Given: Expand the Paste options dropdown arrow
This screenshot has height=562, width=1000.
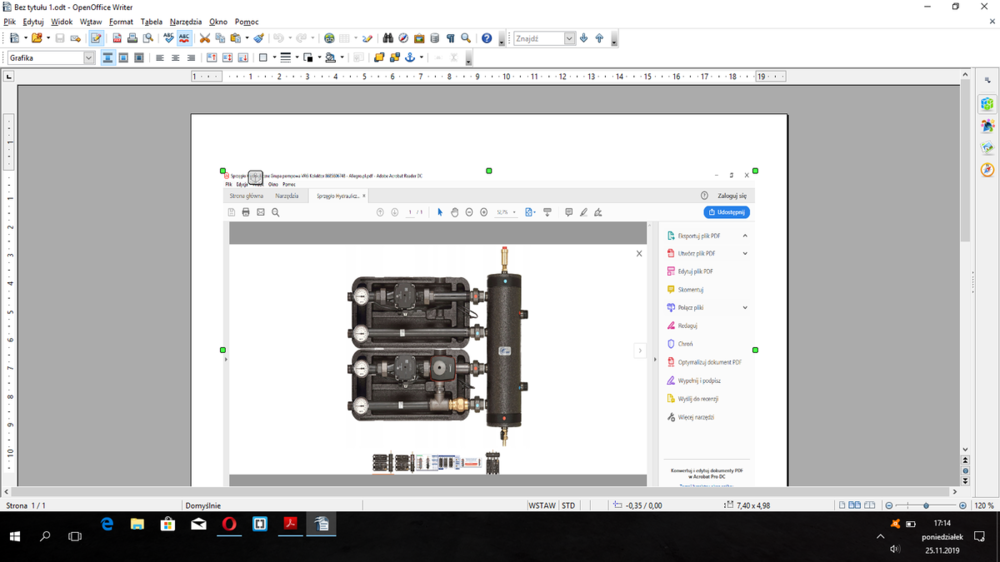Looking at the screenshot, I should pos(247,38).
